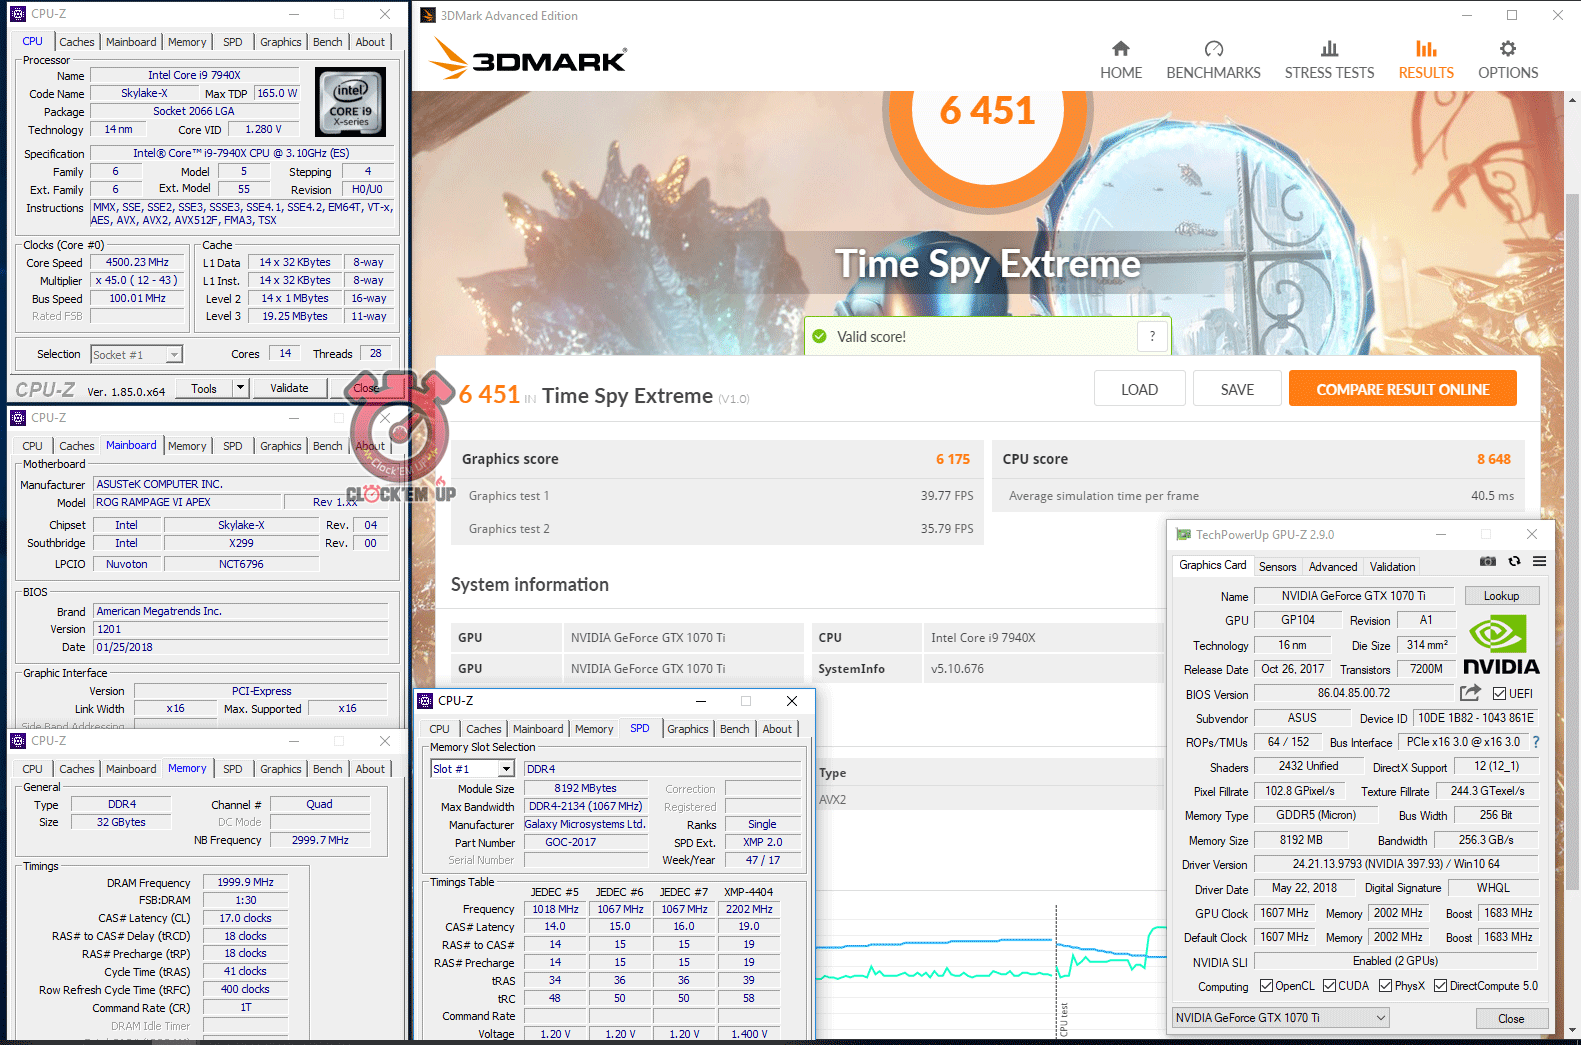The width and height of the screenshot is (1581, 1045).
Task: Click the GPU-Z screenshot camera icon
Action: (1488, 562)
